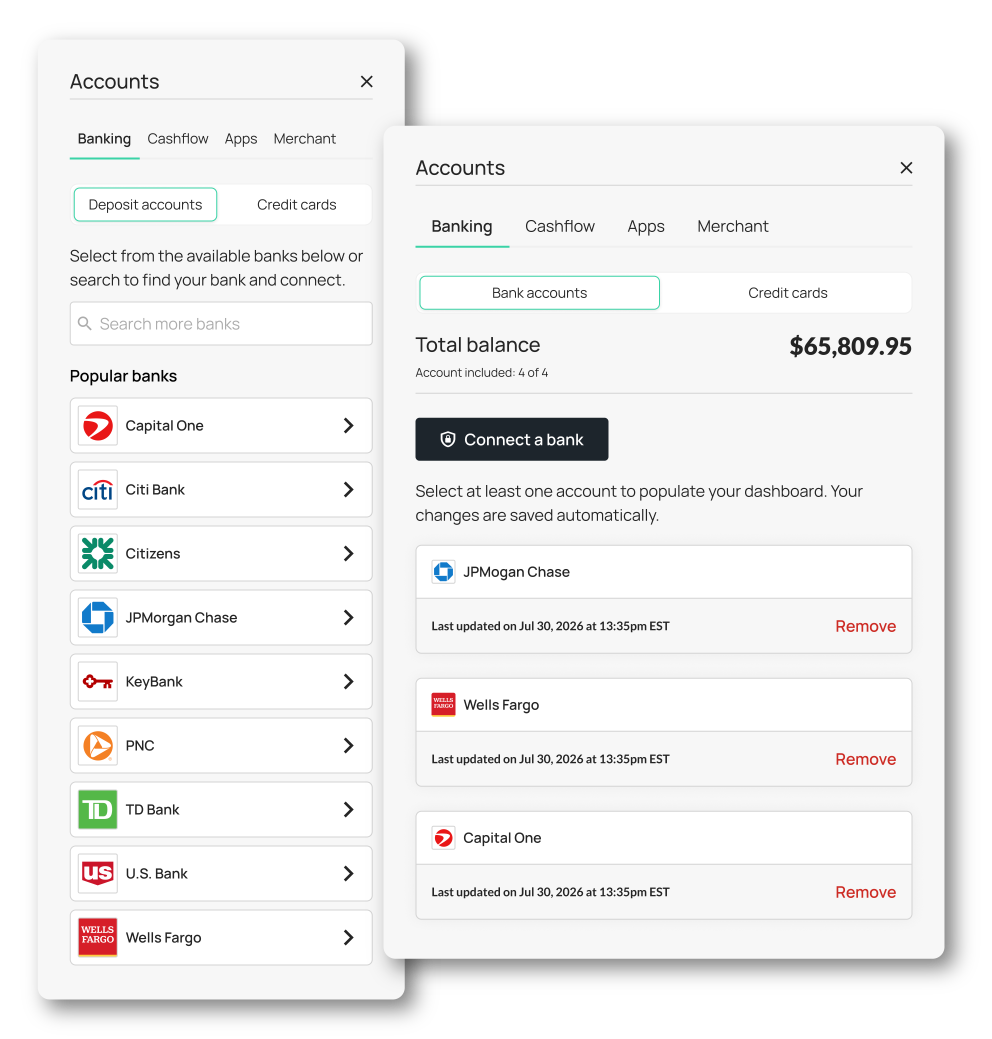
Task: Select Bank accounts segment in front panel
Action: click(x=539, y=293)
